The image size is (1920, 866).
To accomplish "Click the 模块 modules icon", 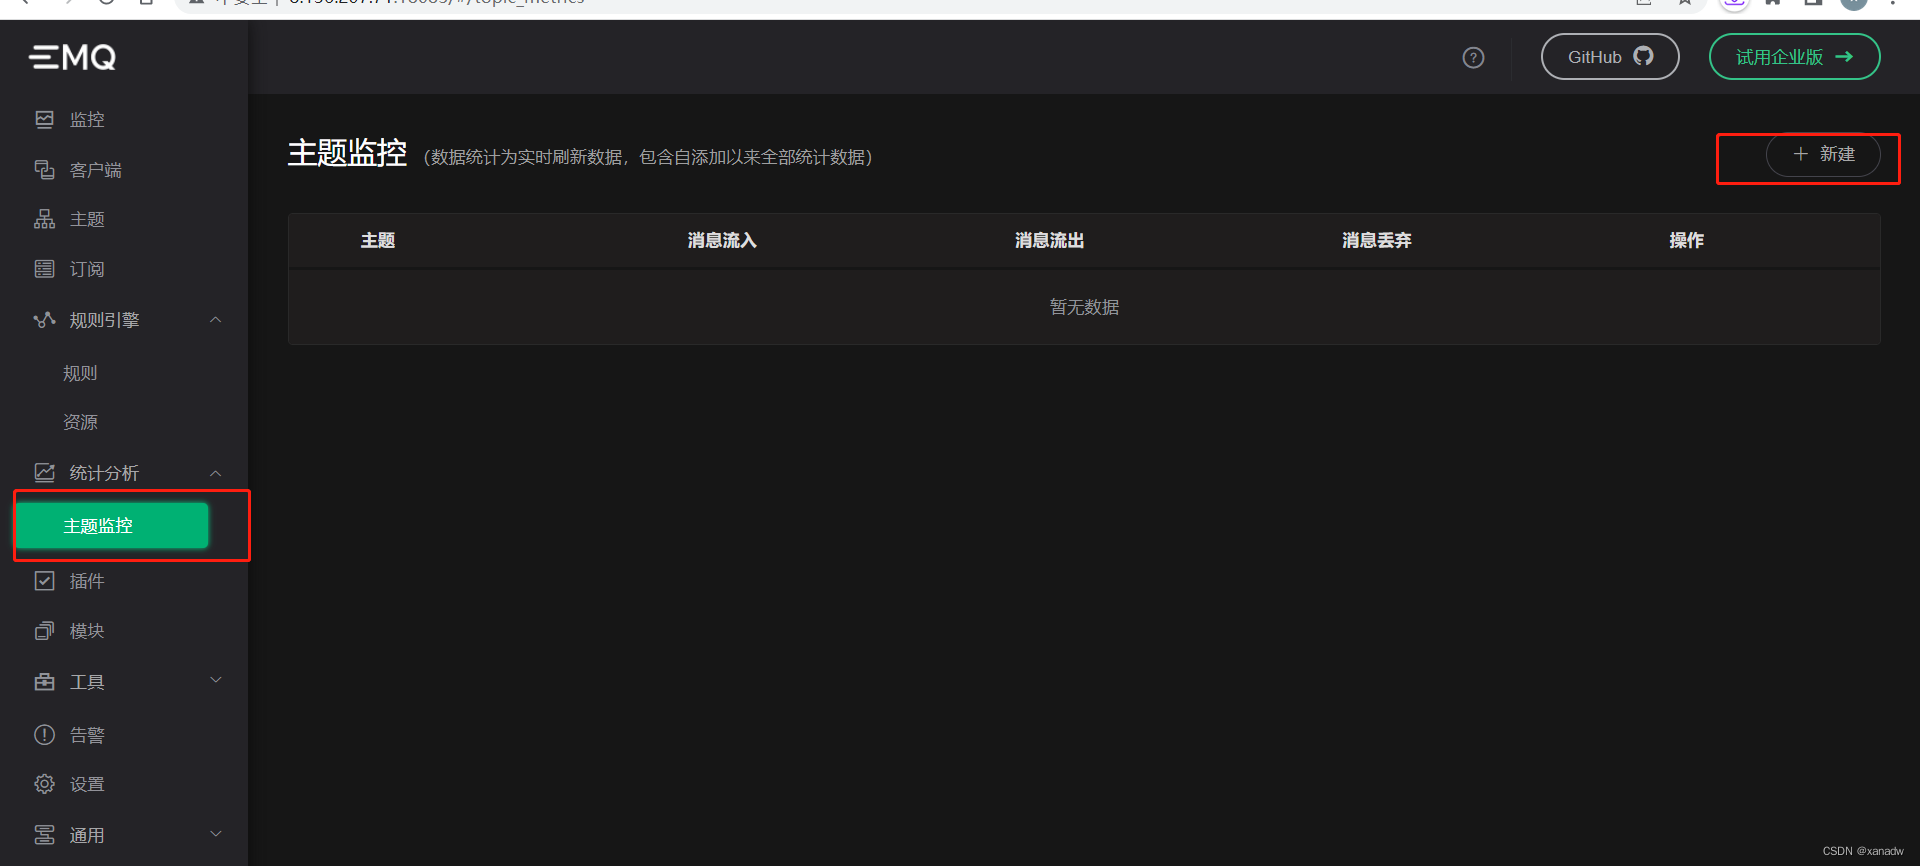I will pyautogui.click(x=44, y=631).
